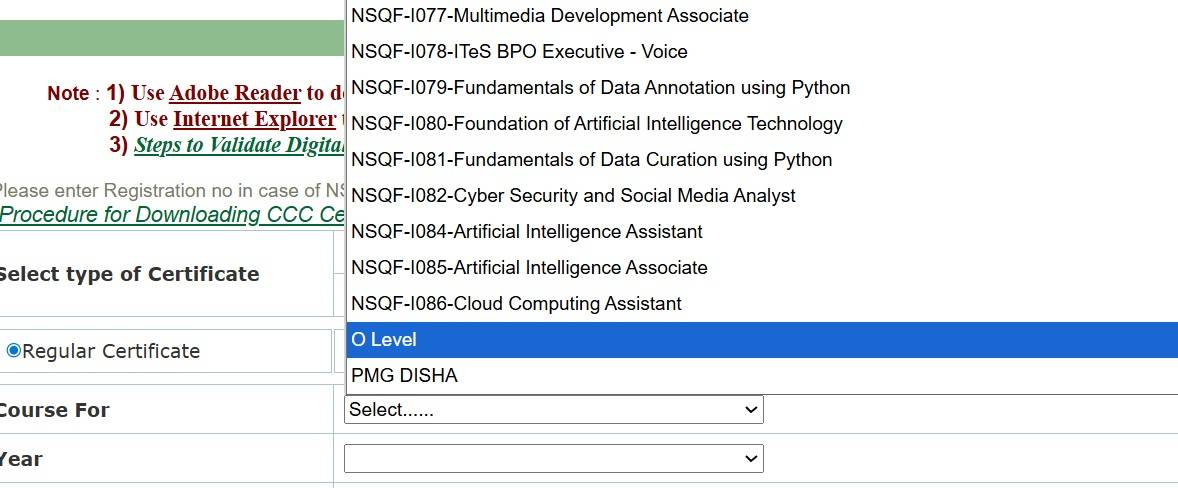Select Foundation of Artificial Intelligence Technology option
The width and height of the screenshot is (1178, 488).
pyautogui.click(x=596, y=124)
